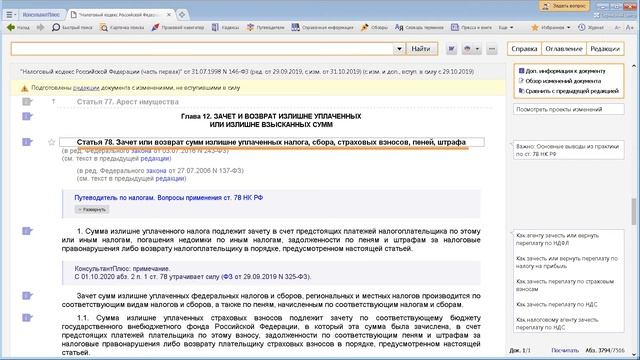
Task: Click the scrollbar up arrow
Action: [634, 66]
